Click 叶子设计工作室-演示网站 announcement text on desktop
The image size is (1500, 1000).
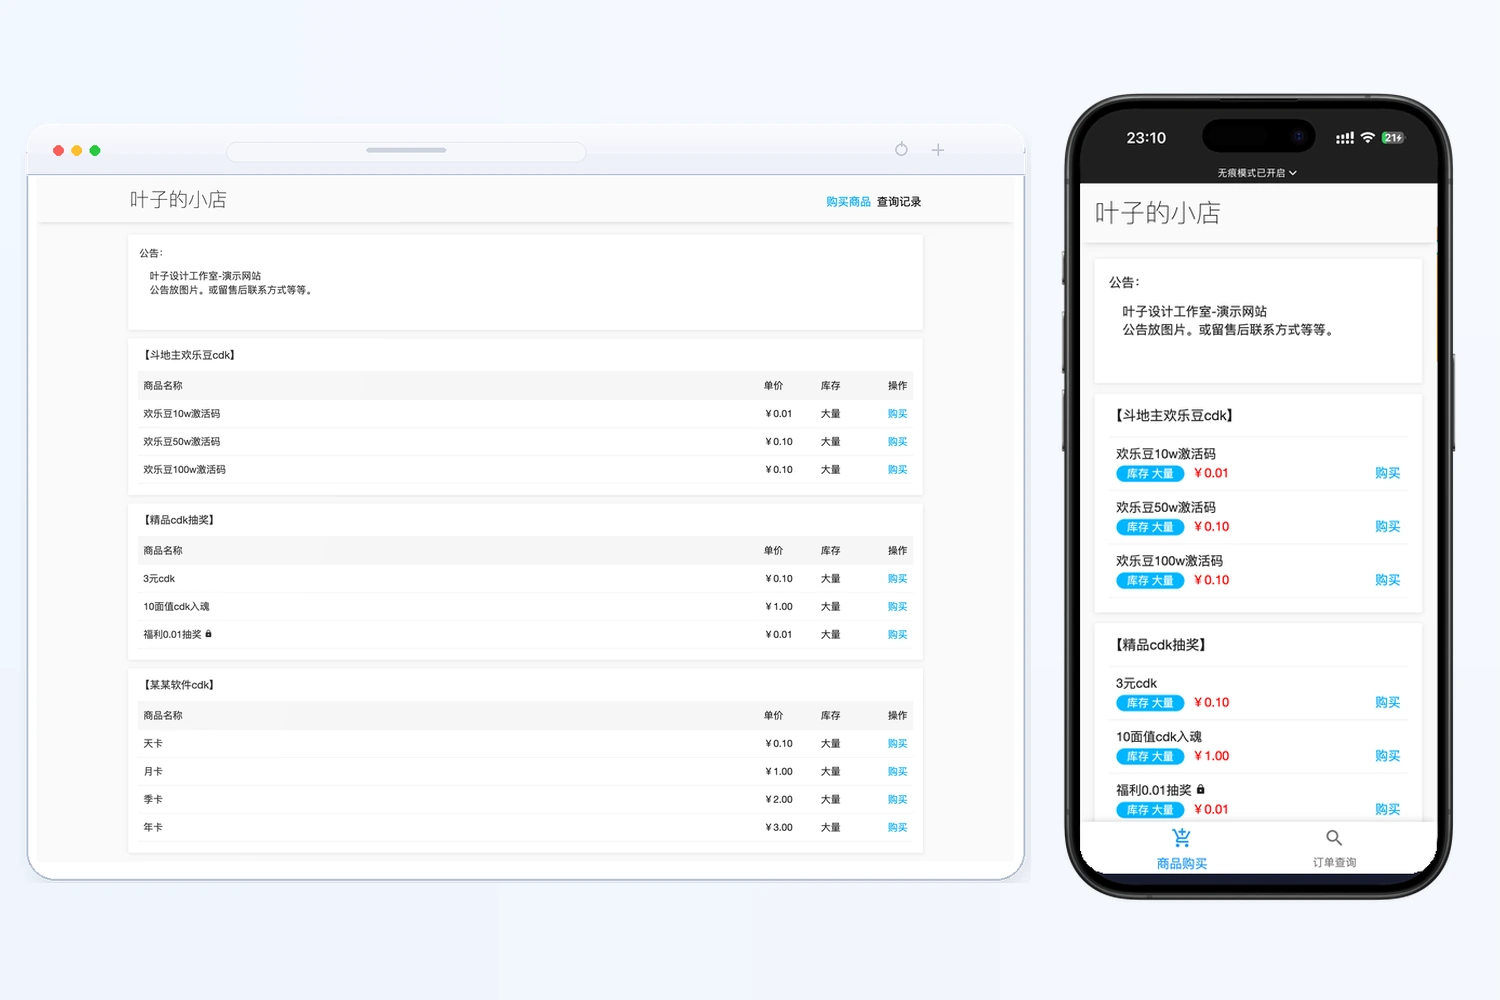point(205,276)
